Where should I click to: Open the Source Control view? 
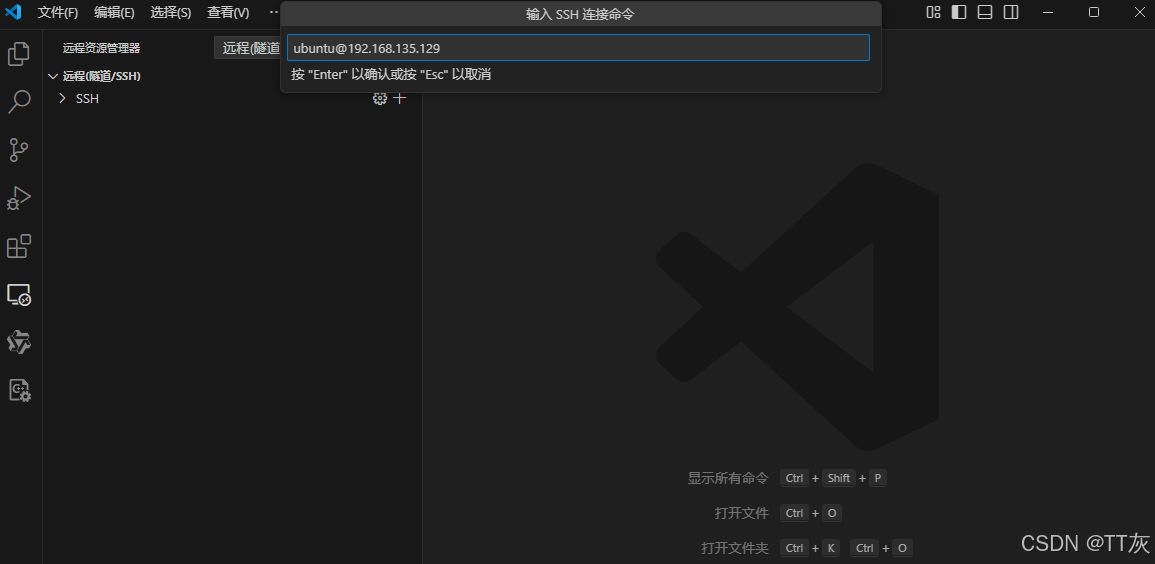(18, 149)
